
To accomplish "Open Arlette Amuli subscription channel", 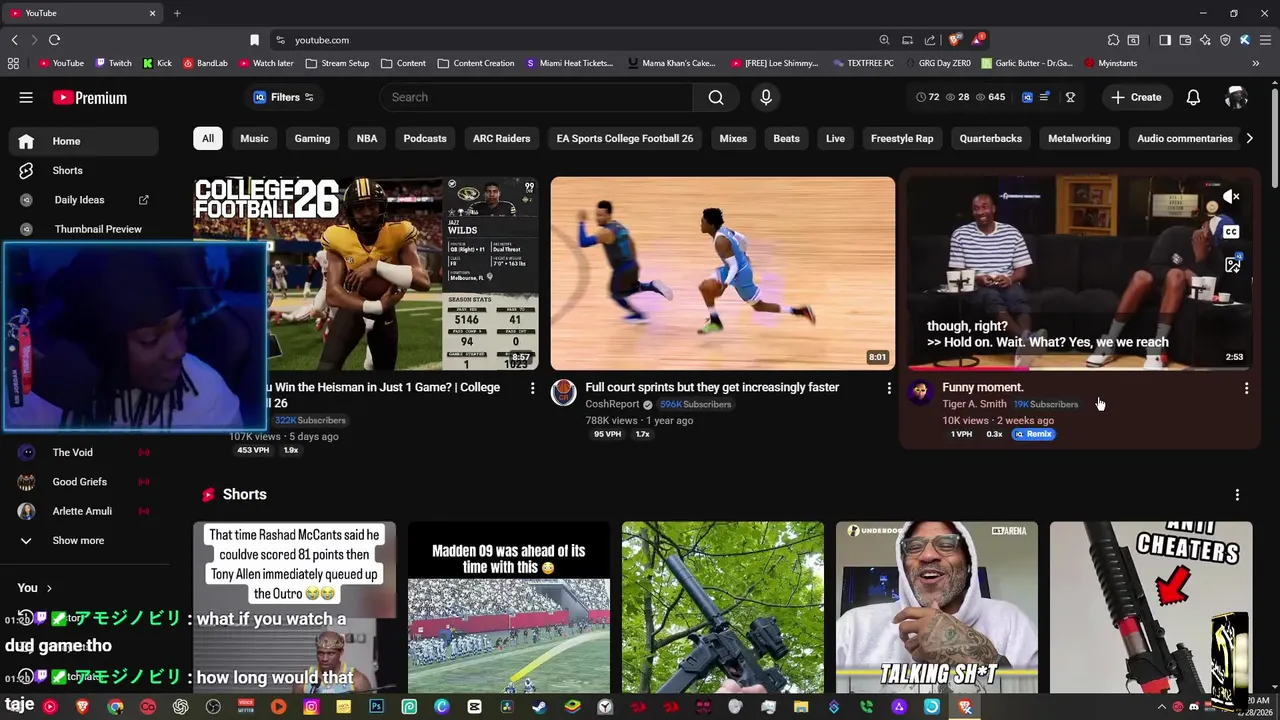I will point(84,511).
